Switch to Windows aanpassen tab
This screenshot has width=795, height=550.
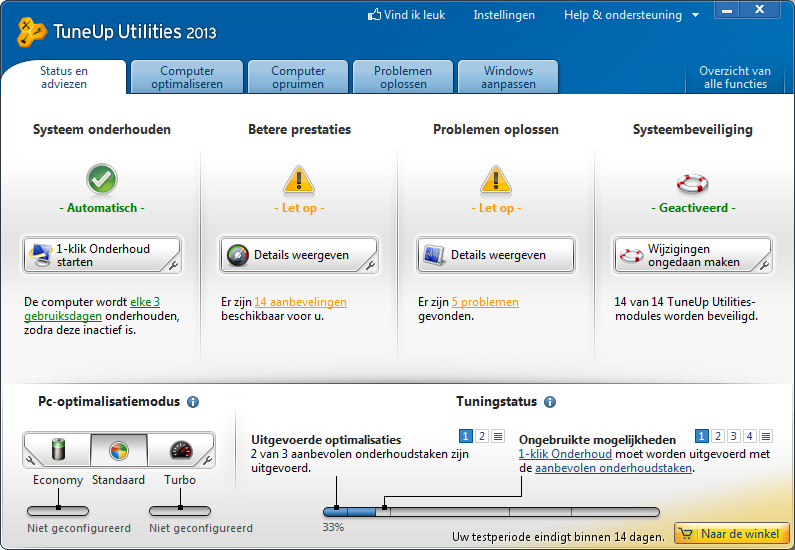point(508,77)
